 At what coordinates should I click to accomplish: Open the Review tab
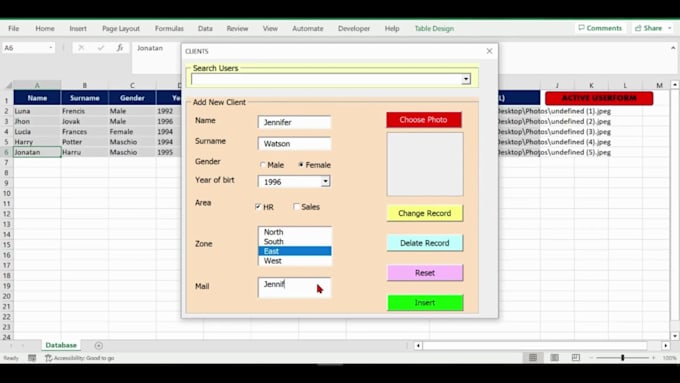[237, 29]
